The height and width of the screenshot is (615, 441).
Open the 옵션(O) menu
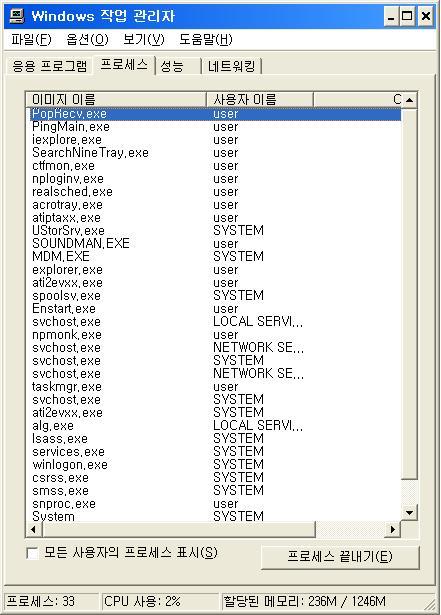(x=87, y=39)
